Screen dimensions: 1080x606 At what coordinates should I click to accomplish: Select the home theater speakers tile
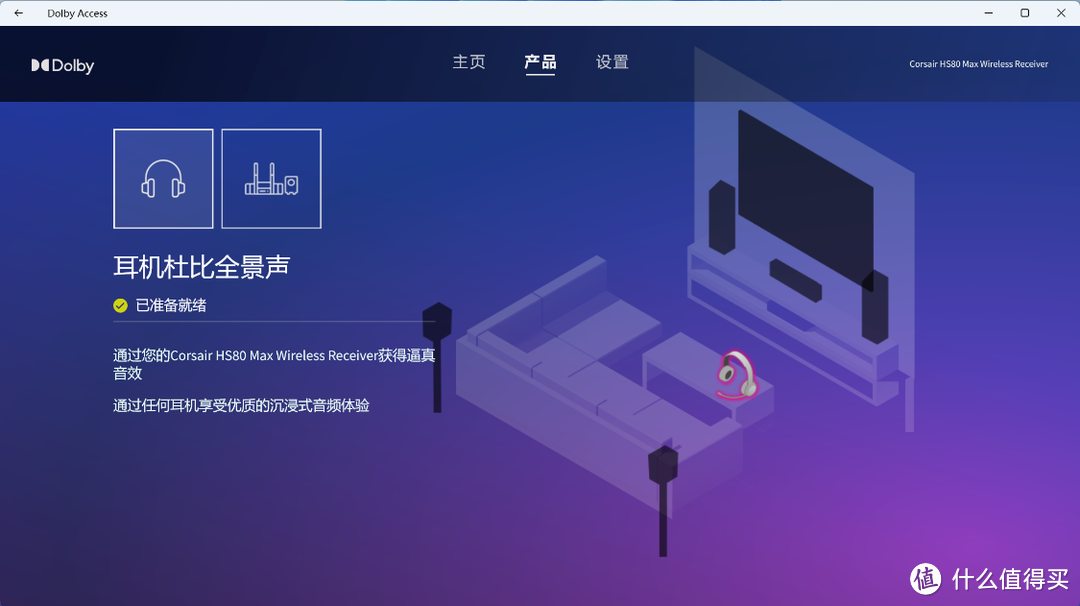click(x=271, y=178)
